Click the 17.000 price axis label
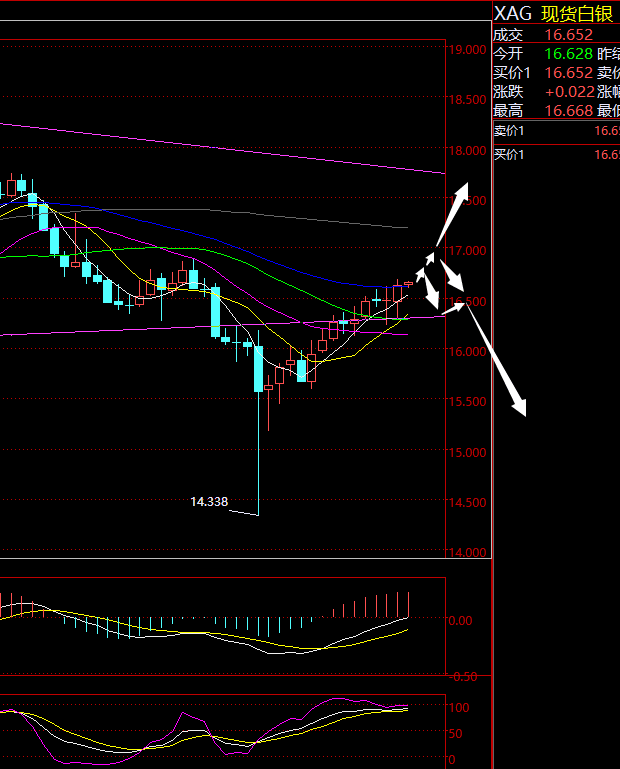Image resolution: width=620 pixels, height=769 pixels. 467,251
